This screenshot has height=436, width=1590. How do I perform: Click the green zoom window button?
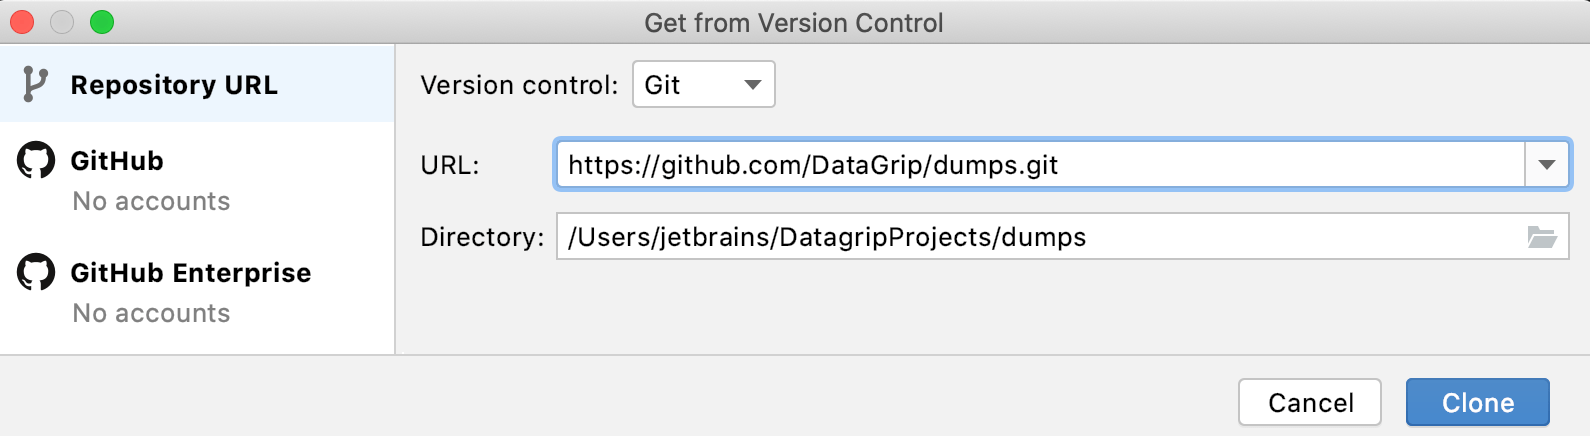pyautogui.click(x=102, y=22)
